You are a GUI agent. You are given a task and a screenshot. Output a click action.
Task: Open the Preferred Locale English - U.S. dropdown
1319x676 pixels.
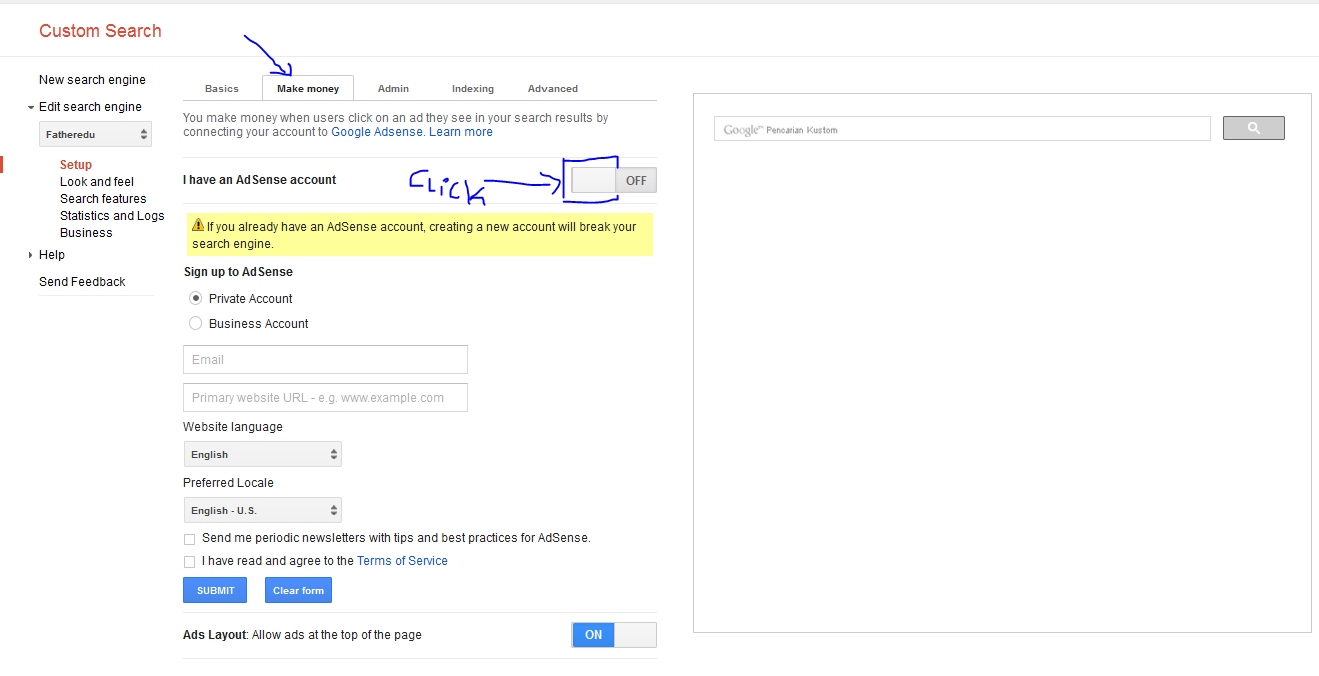click(x=263, y=510)
